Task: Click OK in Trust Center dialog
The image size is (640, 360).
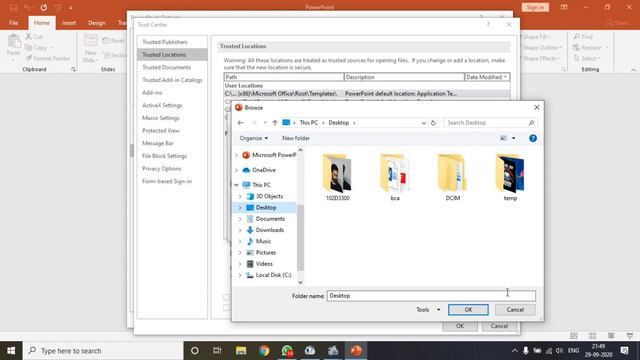Action: coord(460,326)
